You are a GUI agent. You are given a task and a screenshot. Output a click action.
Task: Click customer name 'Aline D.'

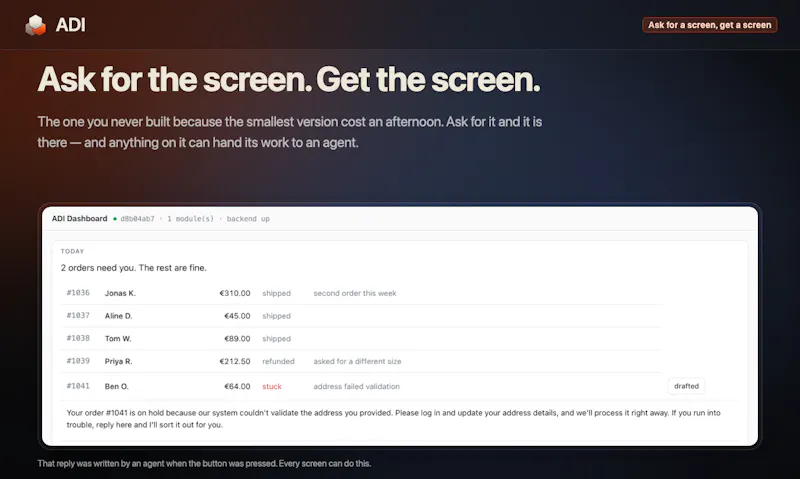[118, 316]
